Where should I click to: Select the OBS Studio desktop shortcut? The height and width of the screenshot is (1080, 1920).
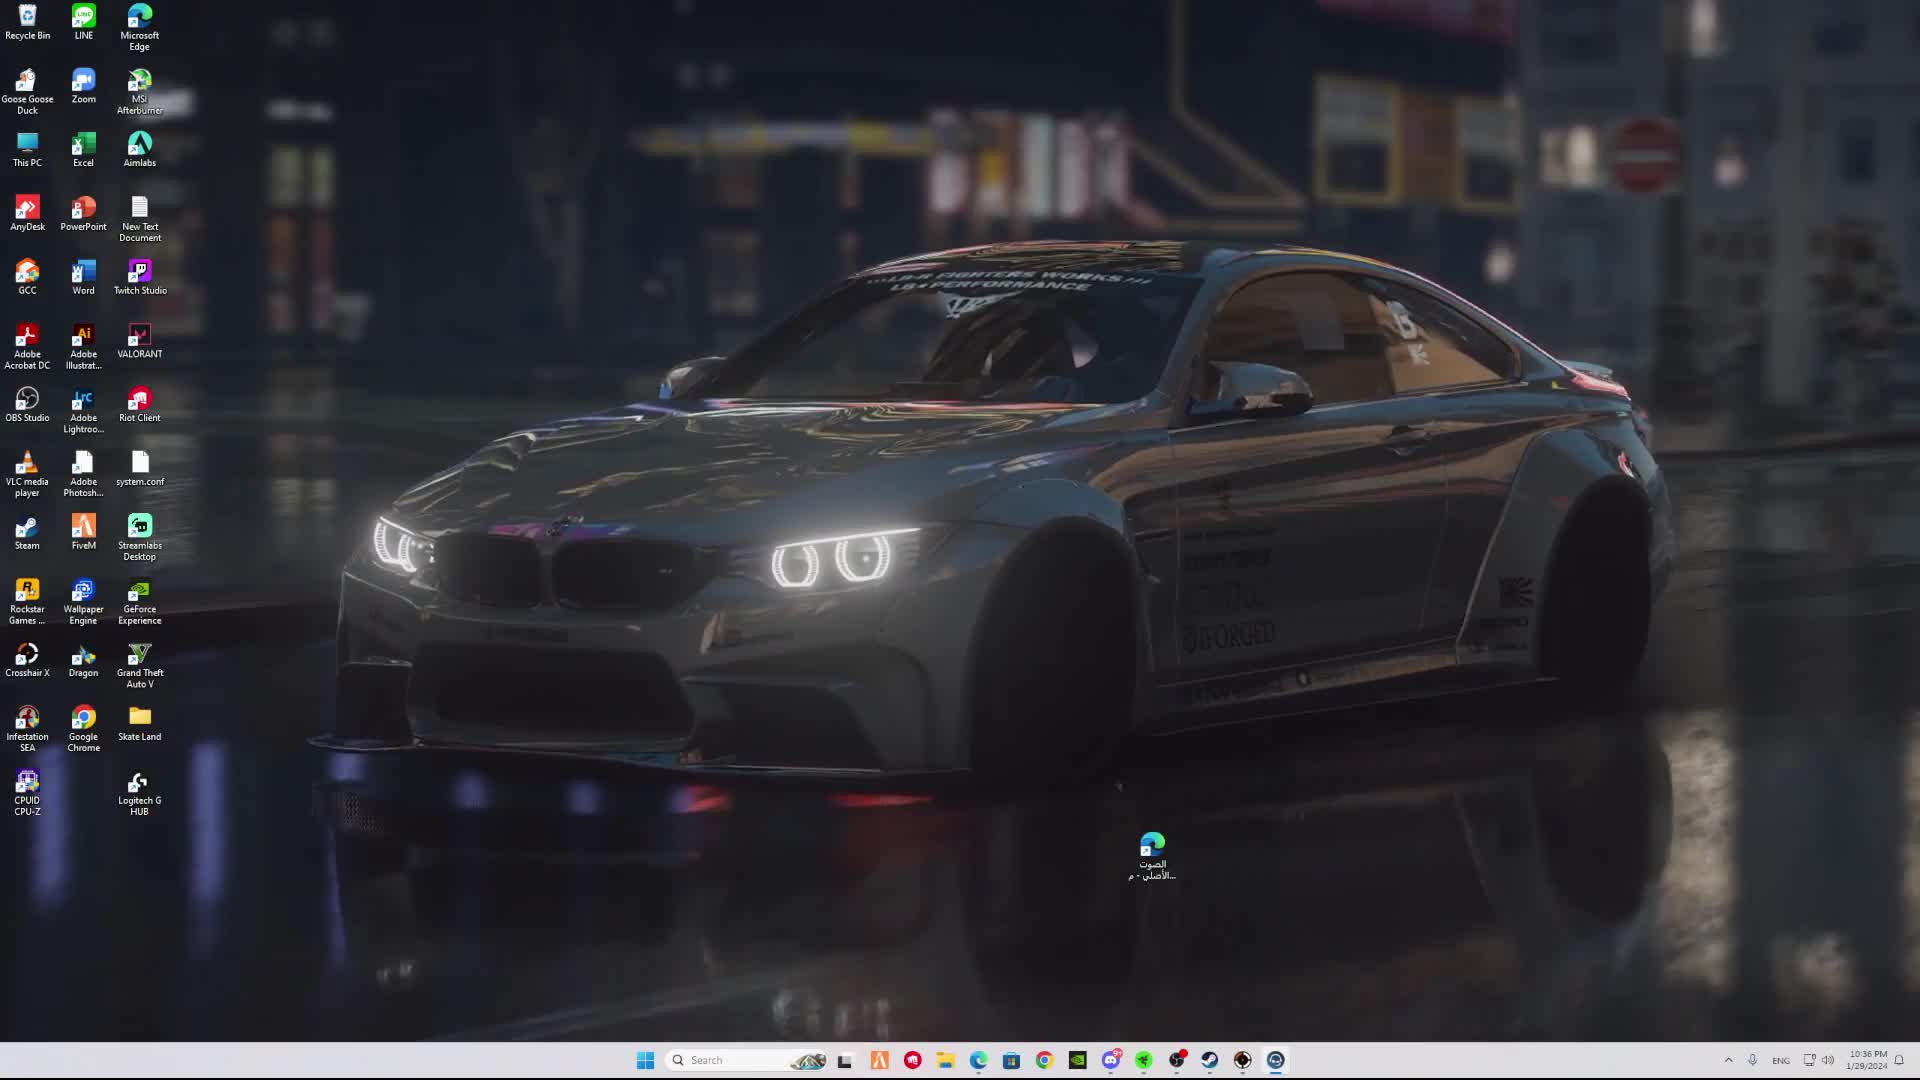[x=27, y=405]
